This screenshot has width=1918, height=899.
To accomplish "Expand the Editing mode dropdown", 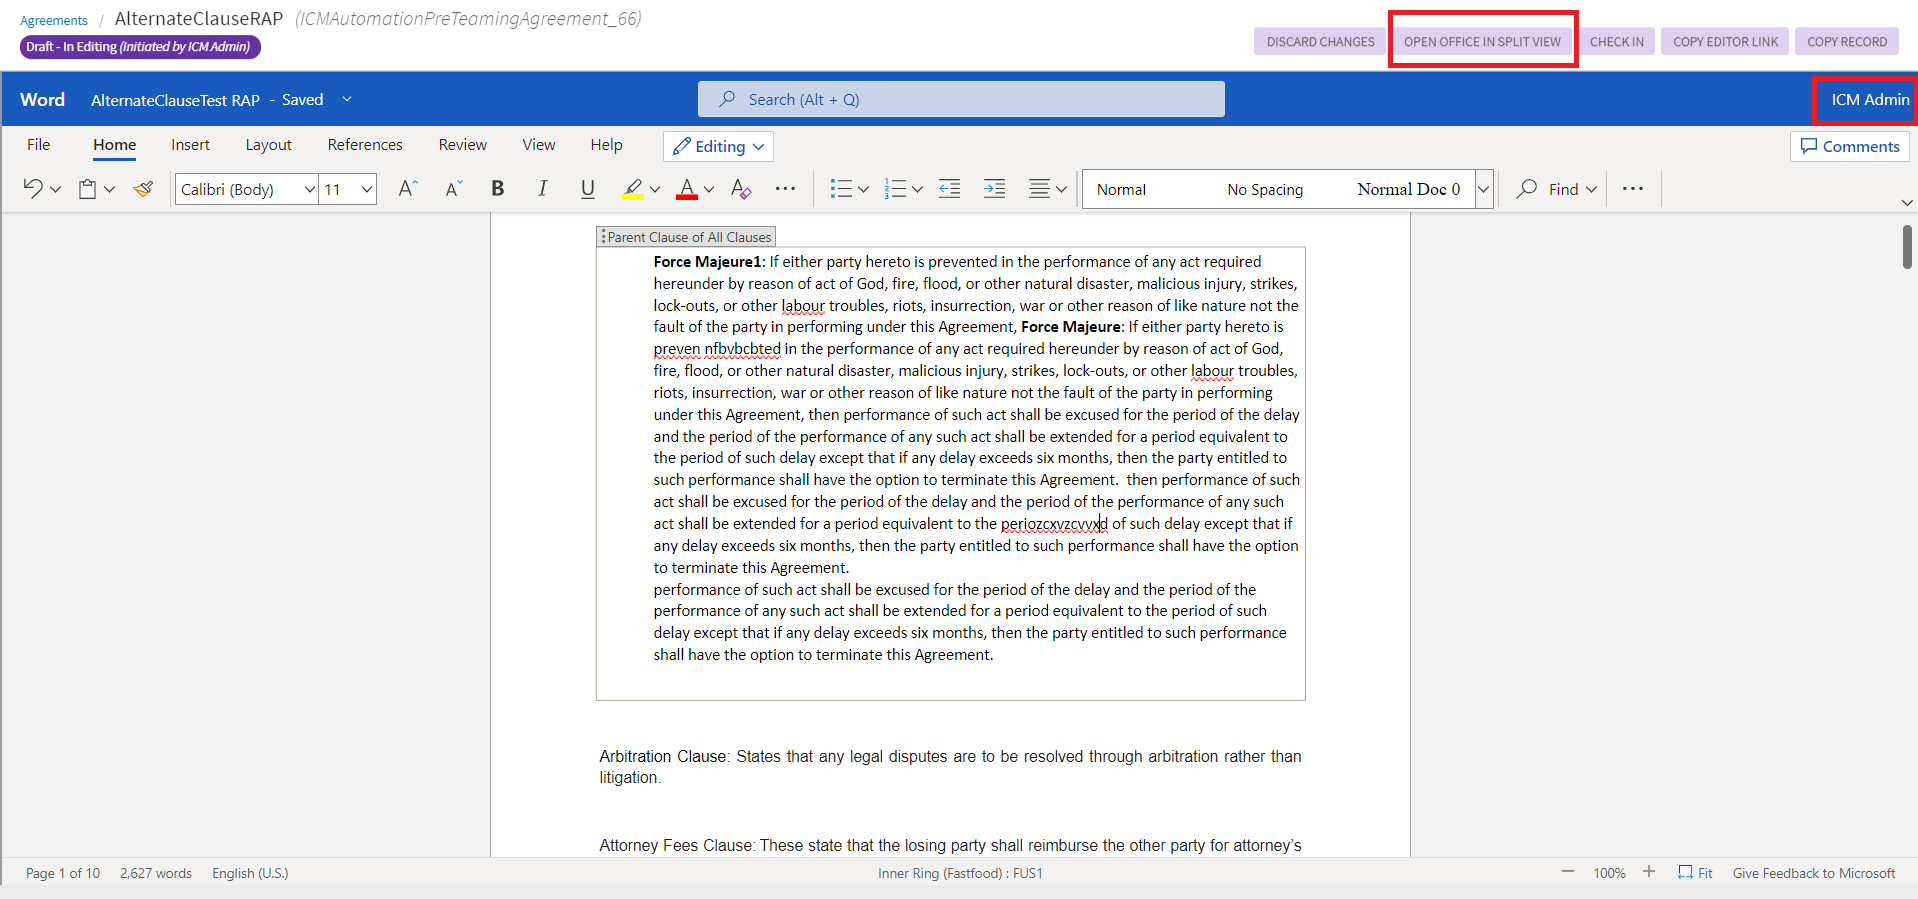I will (718, 146).
